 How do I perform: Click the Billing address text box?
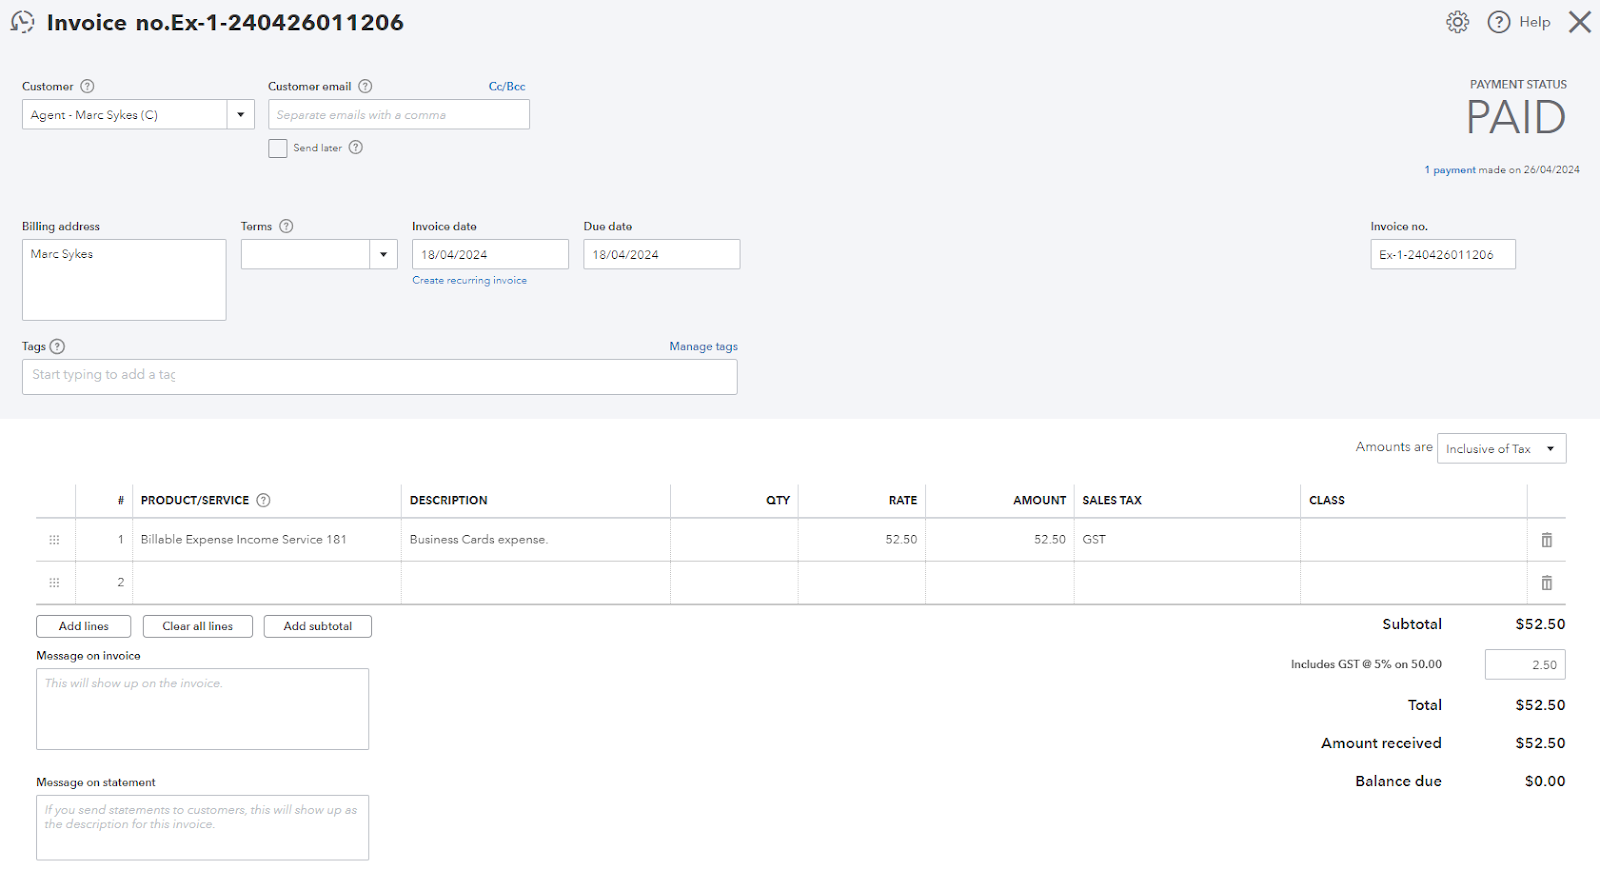[x=124, y=280]
